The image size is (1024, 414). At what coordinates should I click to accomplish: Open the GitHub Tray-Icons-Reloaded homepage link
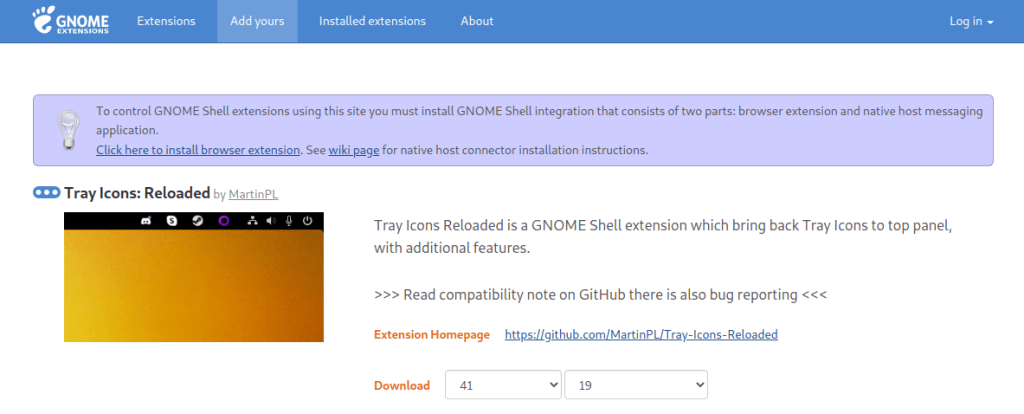(x=641, y=334)
